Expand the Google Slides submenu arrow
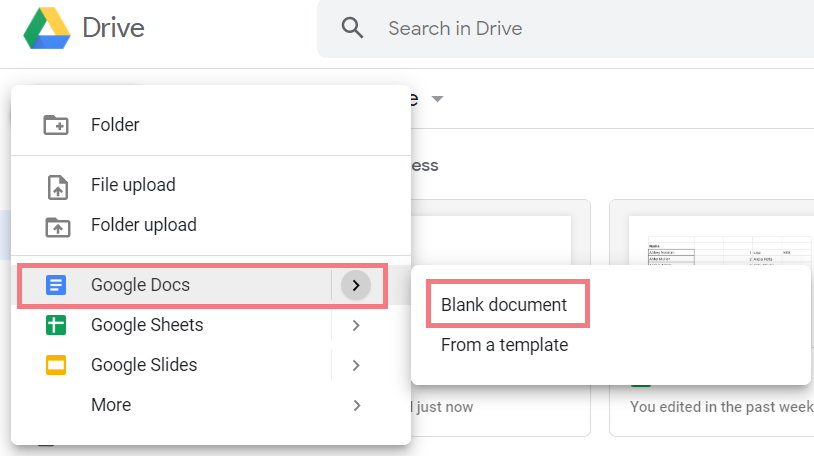Screen dimensions: 814x456 pyautogui.click(x=356, y=366)
